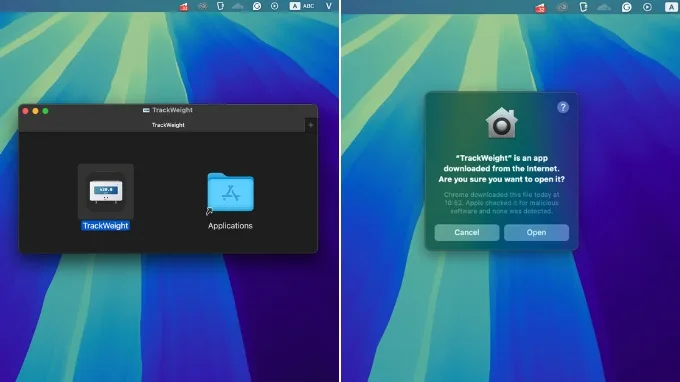The height and width of the screenshot is (382, 680).
Task: Click the Applications folder name label
Action: (230, 225)
